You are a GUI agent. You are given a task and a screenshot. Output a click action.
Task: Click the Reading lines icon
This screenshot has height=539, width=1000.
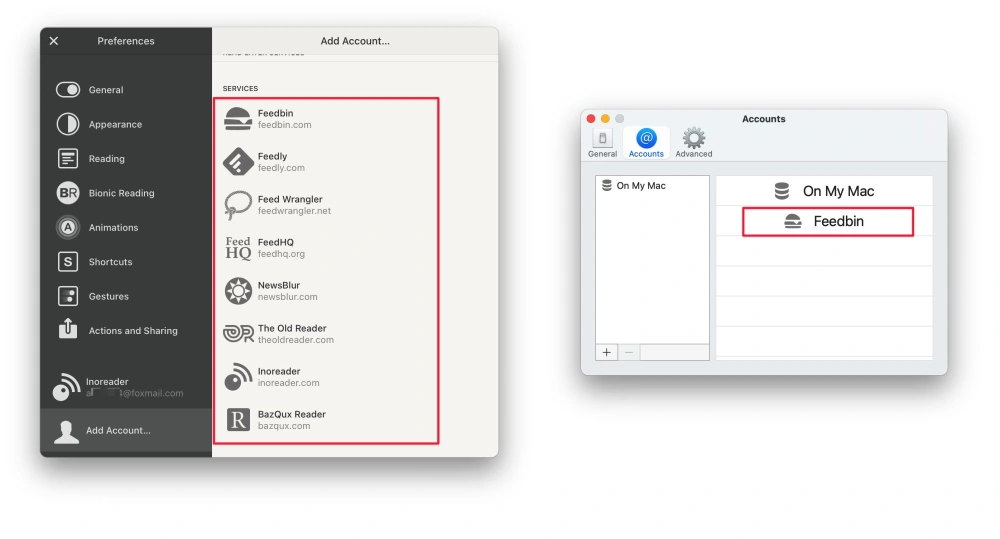[x=68, y=158]
